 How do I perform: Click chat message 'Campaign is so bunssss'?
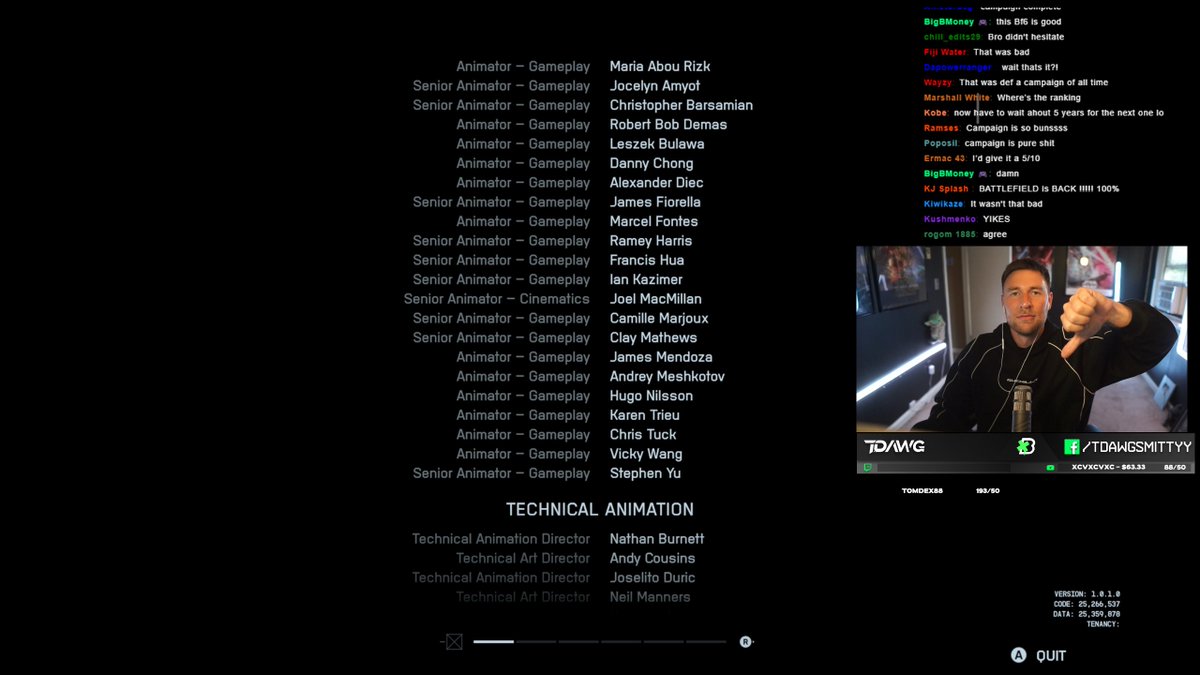click(x=1017, y=128)
